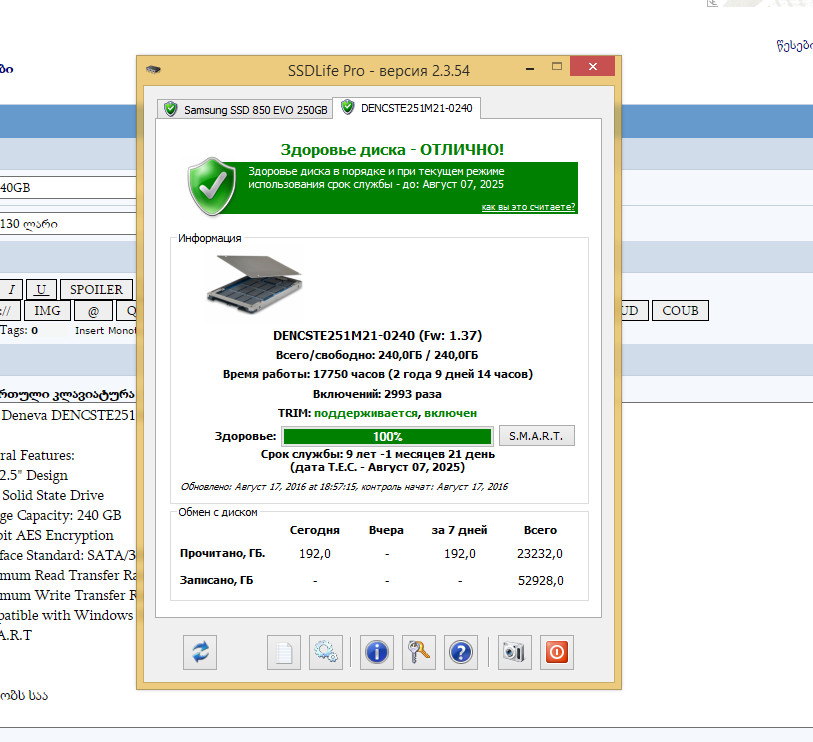Viewport: 813px width, 742px height.
Task: Open settings gears icon
Action: point(326,652)
